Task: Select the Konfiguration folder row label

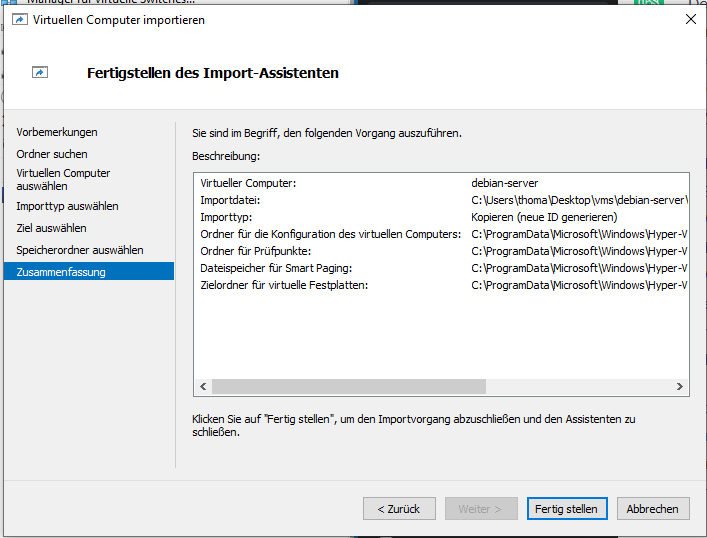Action: 331,235
